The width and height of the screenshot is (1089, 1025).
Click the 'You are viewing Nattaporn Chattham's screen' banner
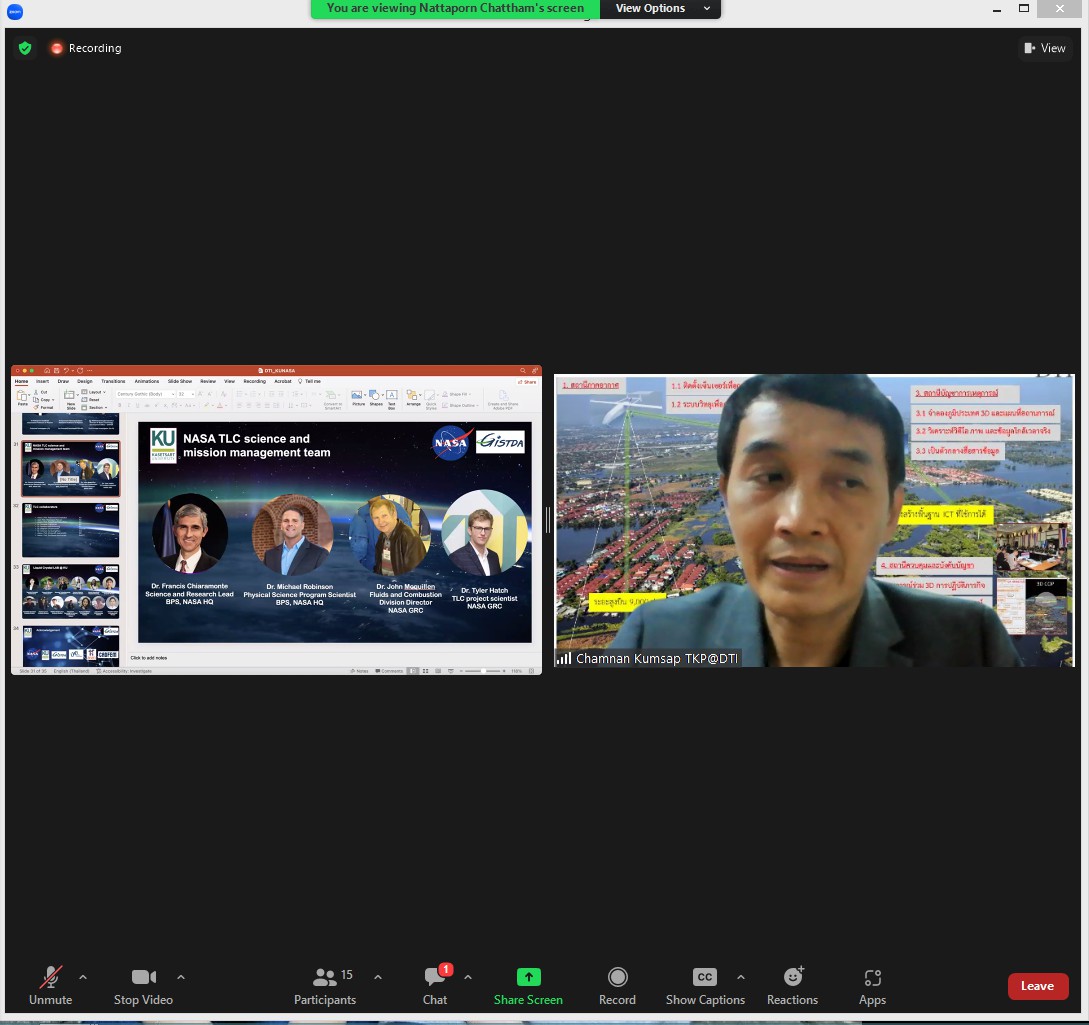(455, 8)
